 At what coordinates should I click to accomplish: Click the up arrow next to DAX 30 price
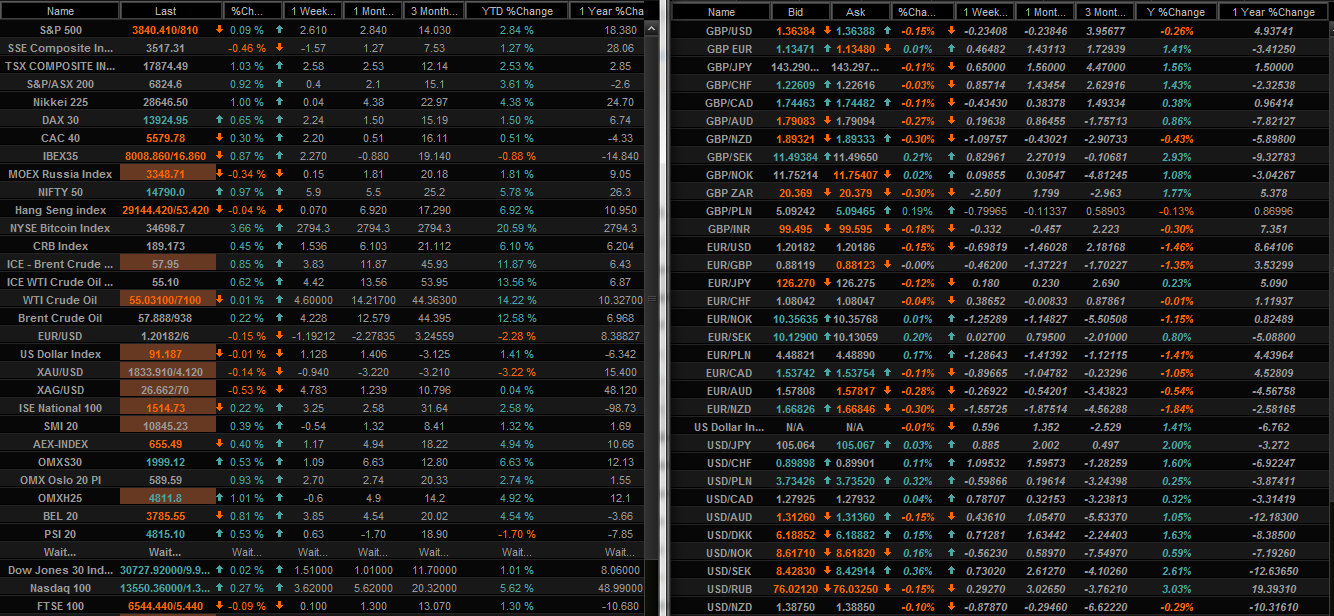(219, 120)
